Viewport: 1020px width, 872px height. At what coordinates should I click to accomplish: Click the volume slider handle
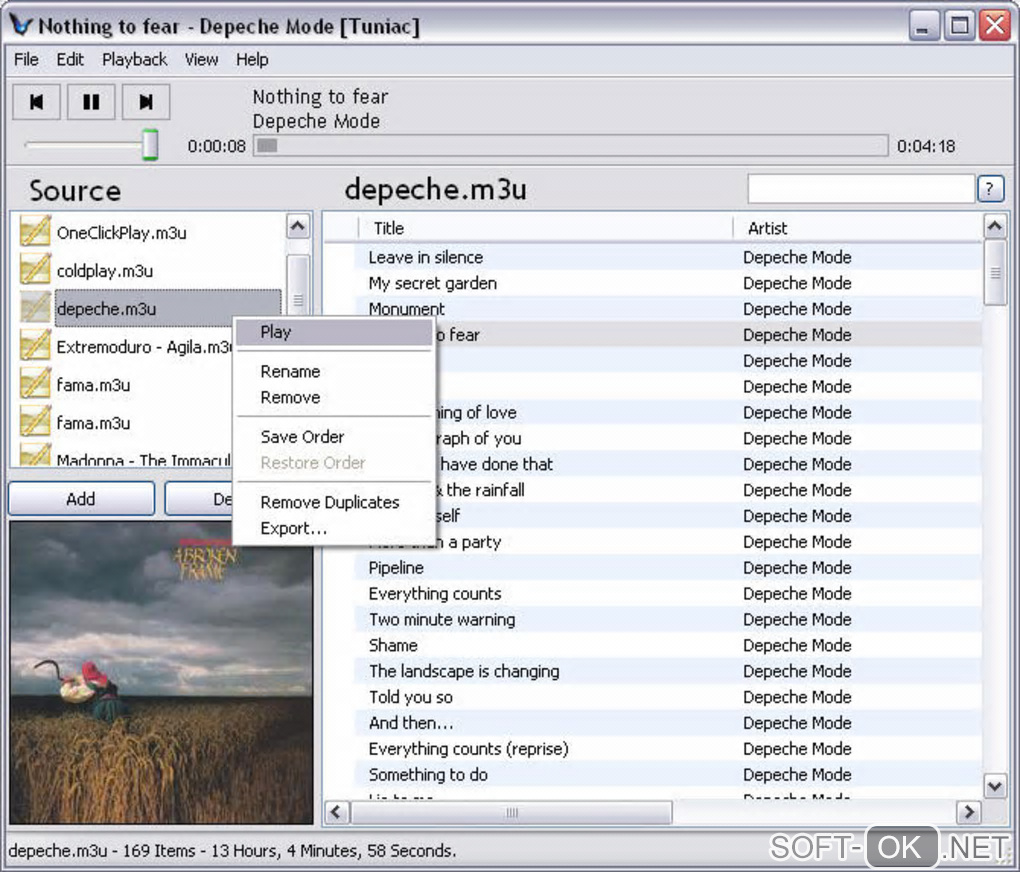(150, 144)
